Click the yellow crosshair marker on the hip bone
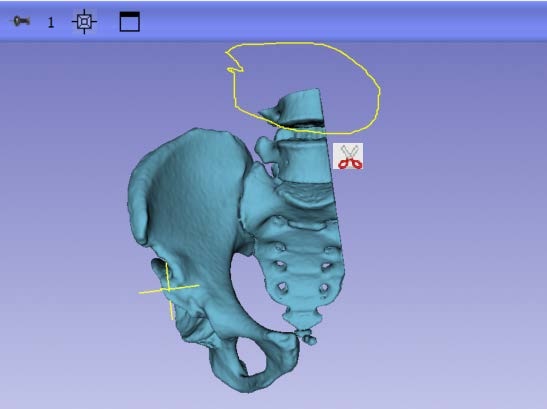 [x=169, y=290]
